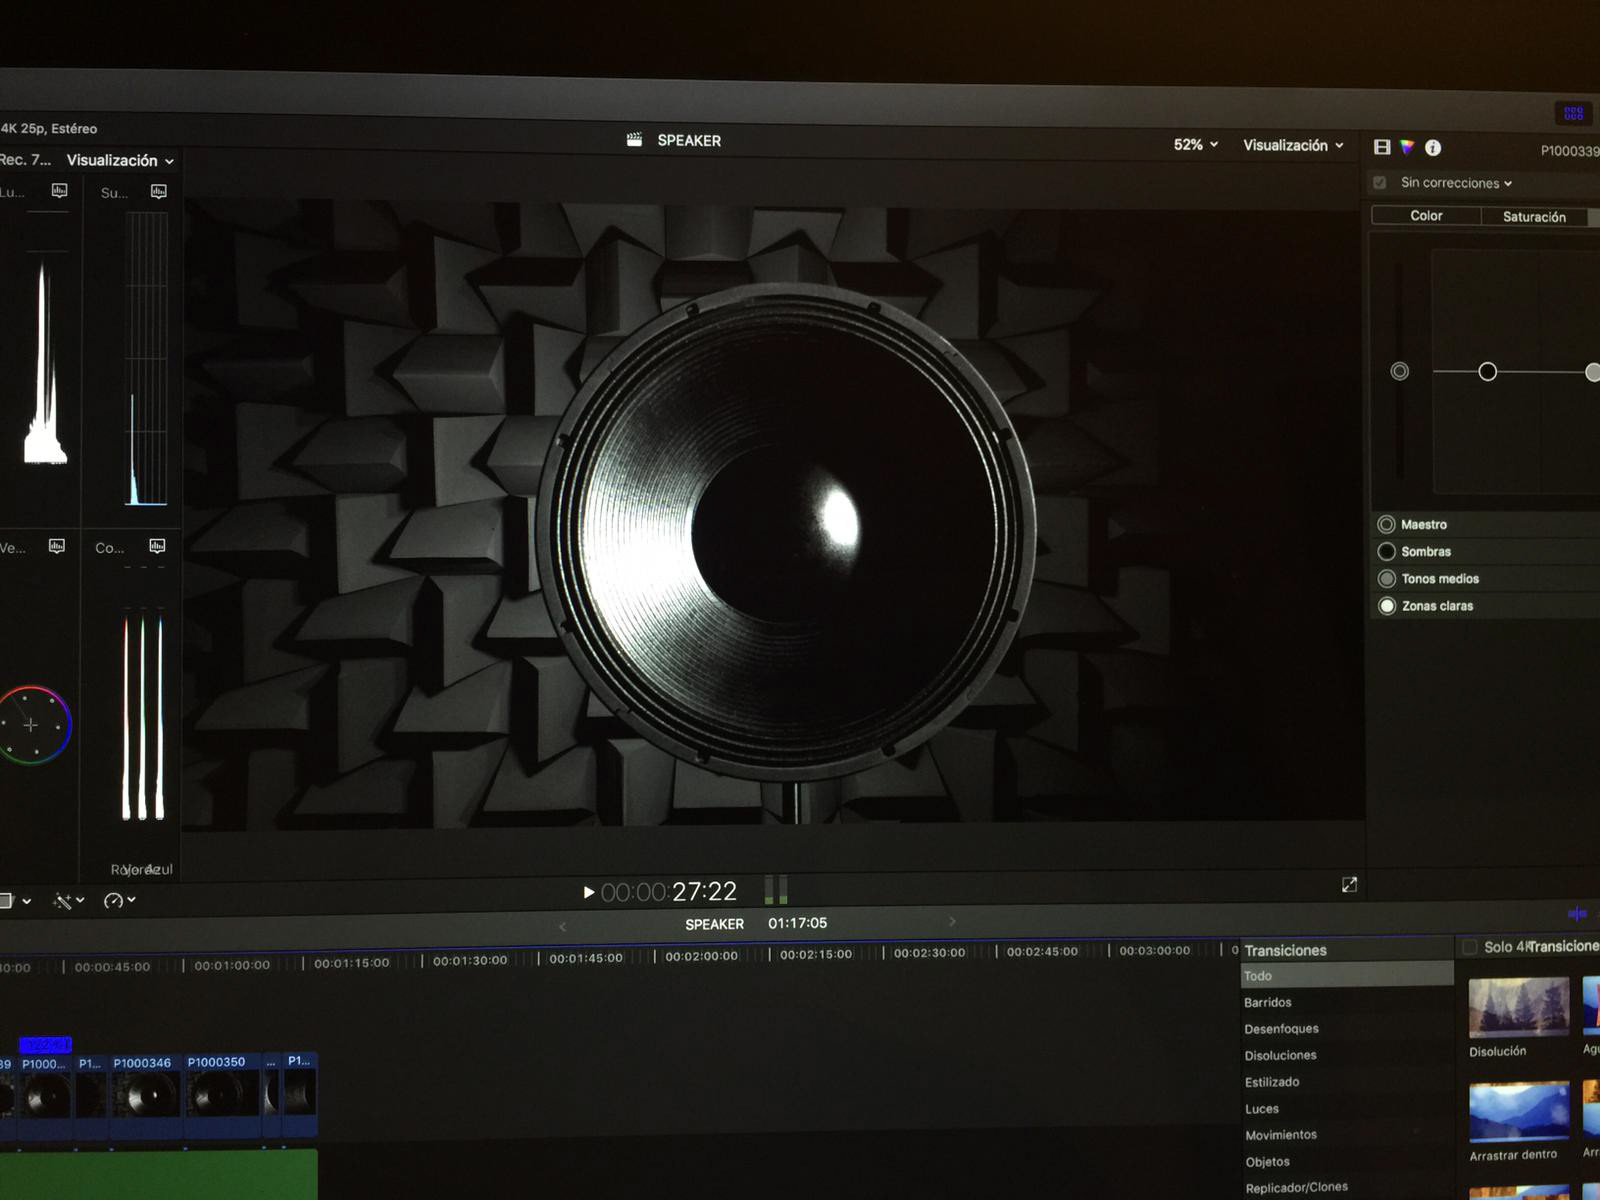Image resolution: width=1600 pixels, height=1200 pixels.
Task: Open the 52% zoom level dropdown
Action: (x=1196, y=145)
